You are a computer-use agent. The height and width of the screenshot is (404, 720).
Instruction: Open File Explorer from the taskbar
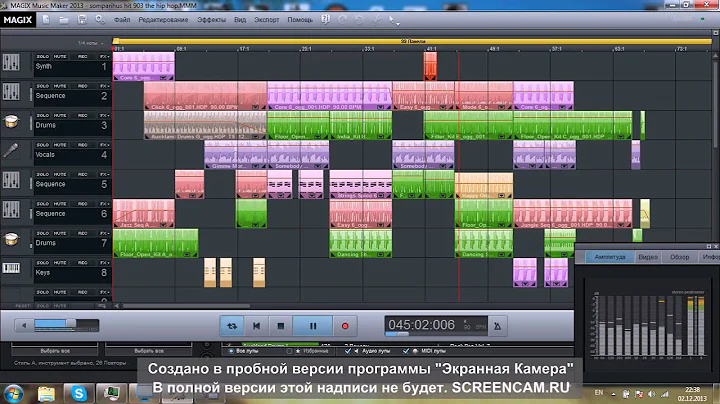46,393
